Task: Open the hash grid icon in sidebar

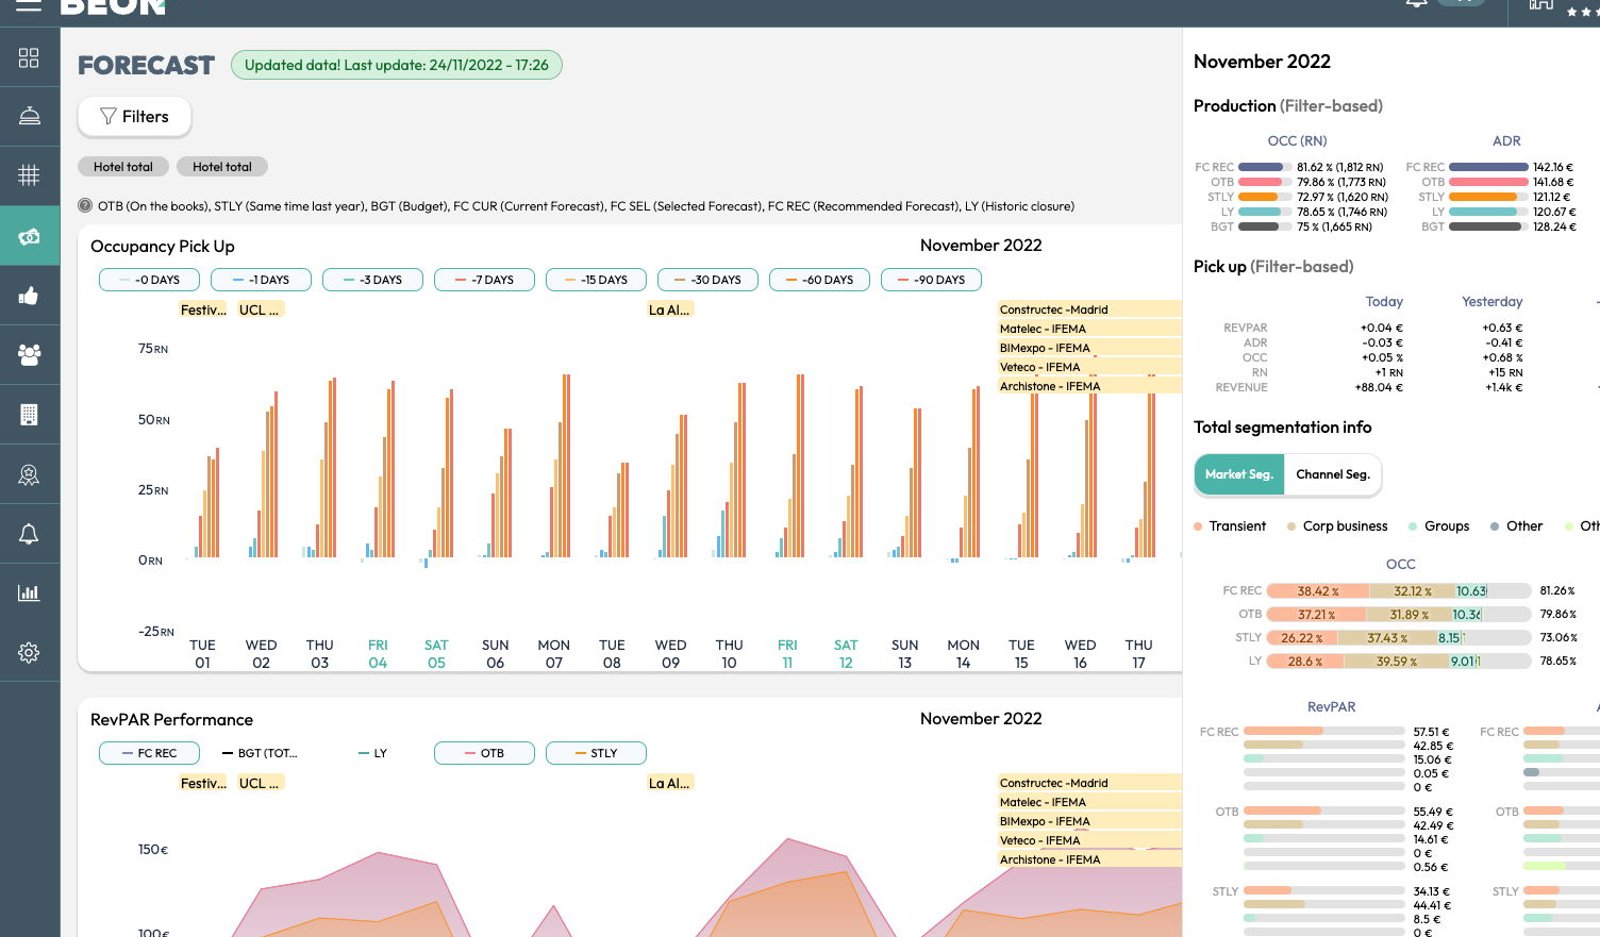Action: 29,175
